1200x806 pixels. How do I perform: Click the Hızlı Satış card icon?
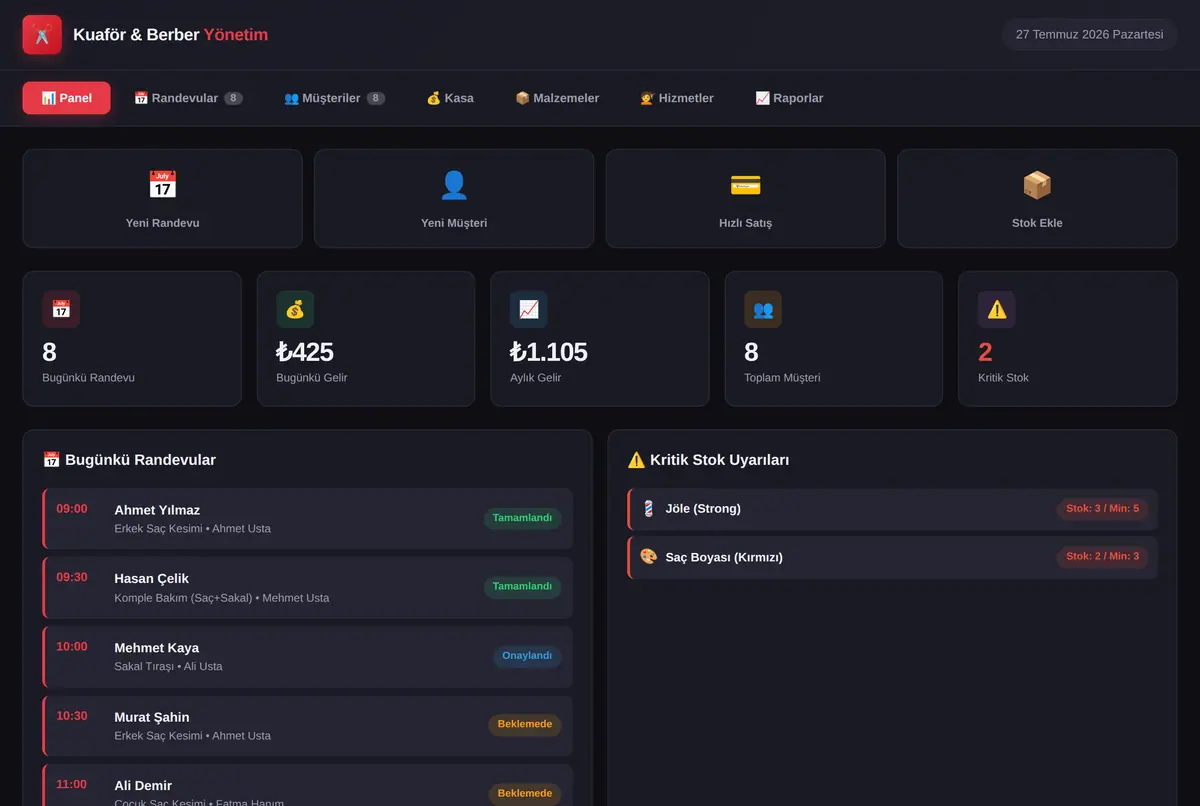745,185
